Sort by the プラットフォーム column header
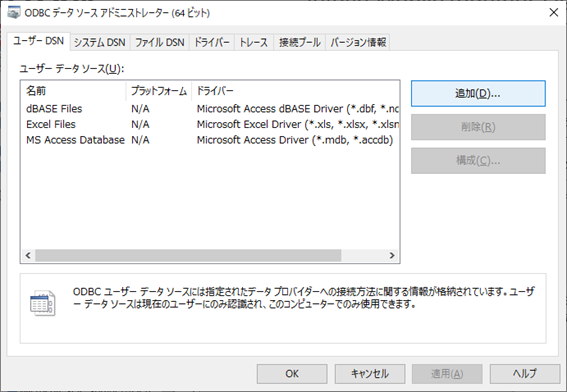 pos(159,90)
